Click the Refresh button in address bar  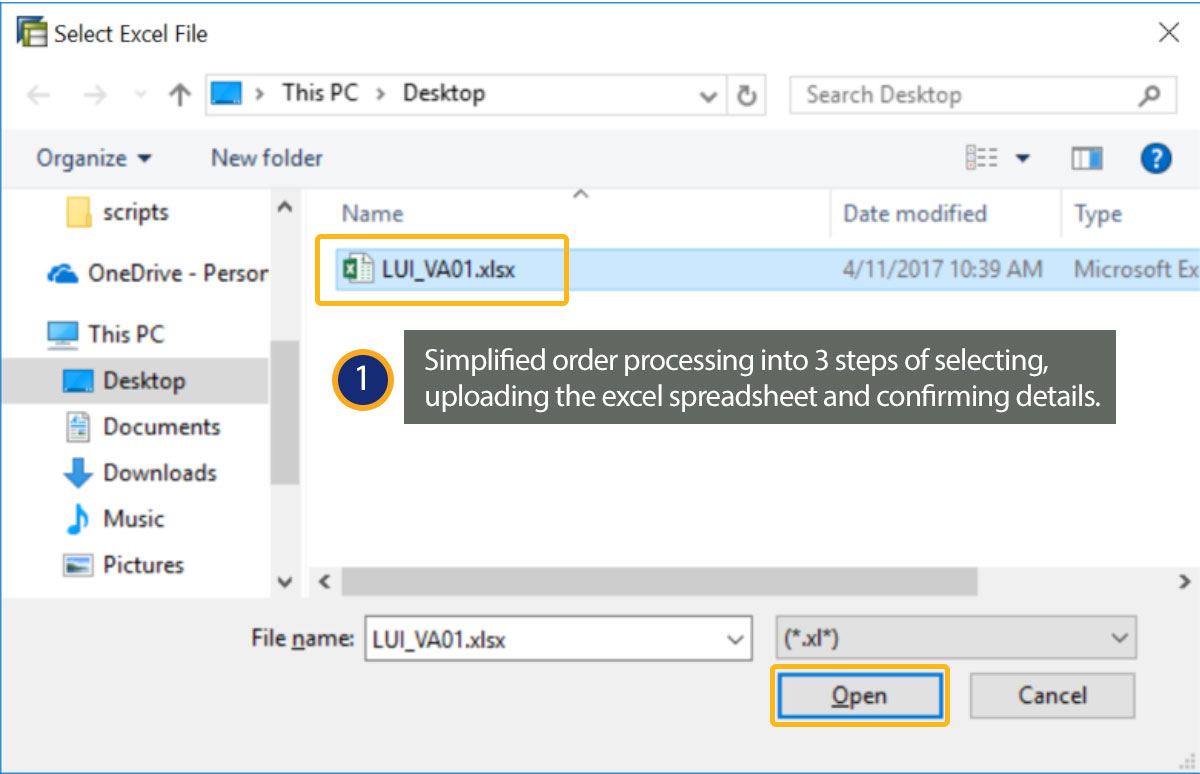pos(746,95)
